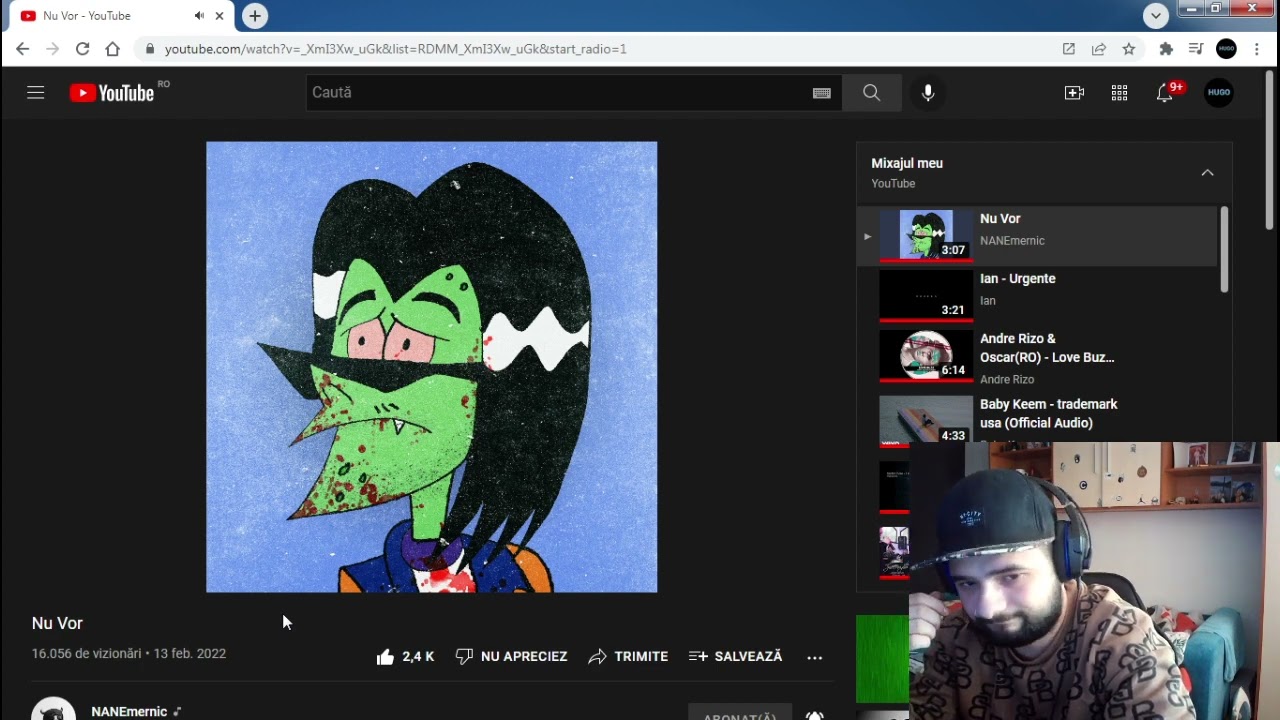Click the search magnifier button
Image resolution: width=1280 pixels, height=720 pixels.
coord(871,92)
